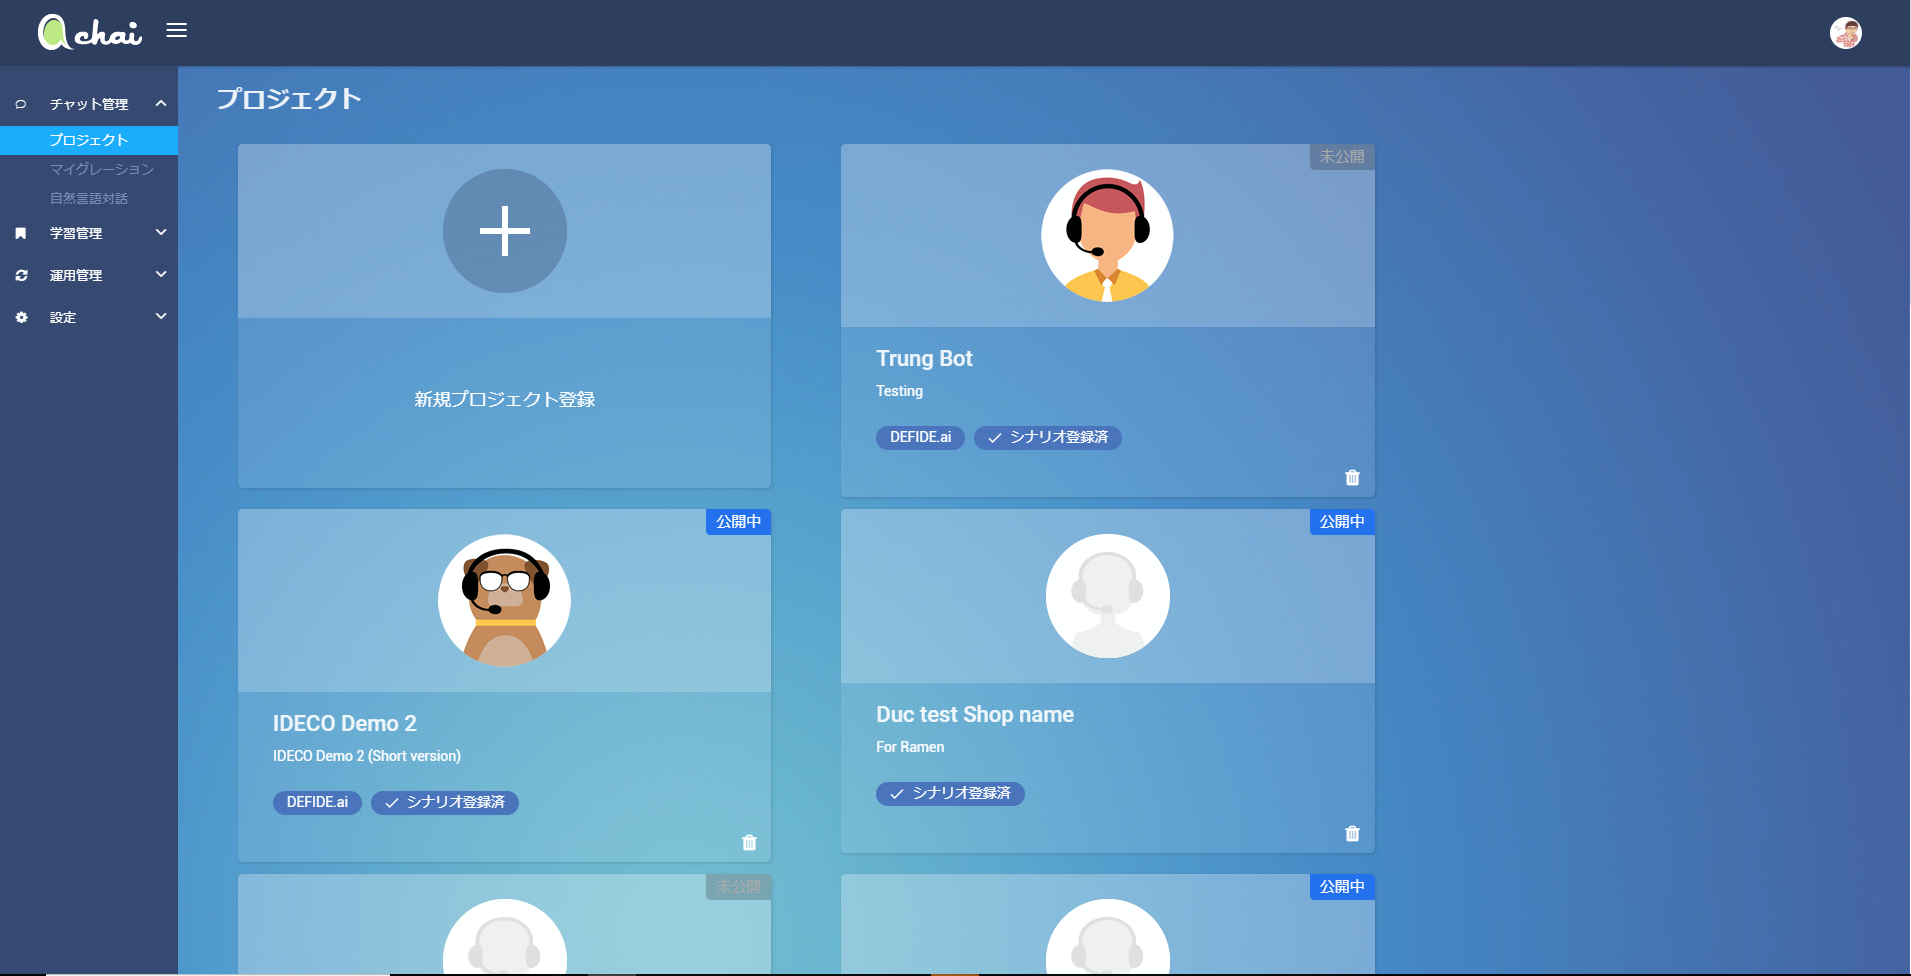The width and height of the screenshot is (1911, 976).
Task: Delete IDECO Demo 2 via trash icon
Action: [x=749, y=843]
